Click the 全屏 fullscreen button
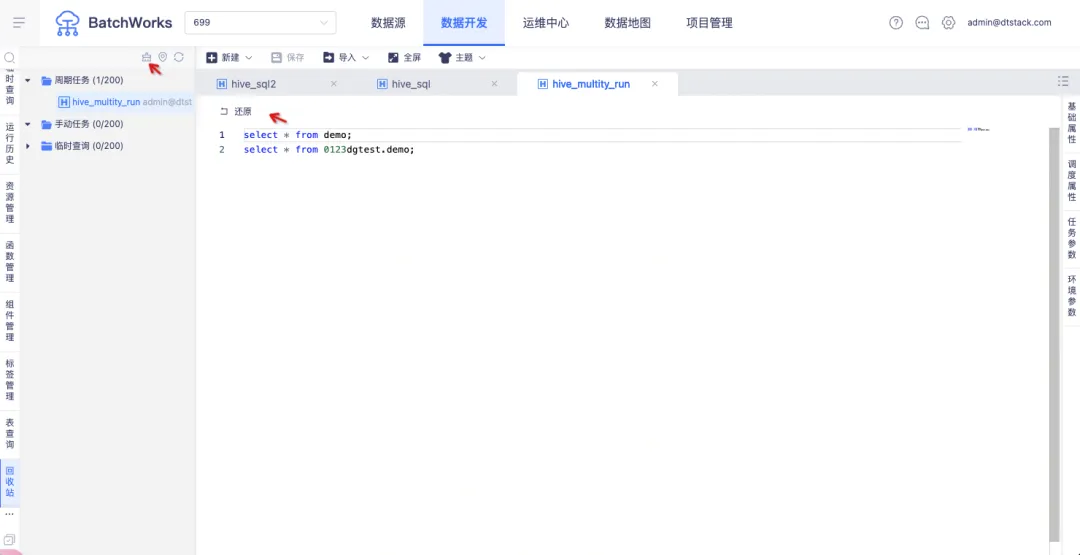Viewport: 1080px width, 555px height. 404,58
